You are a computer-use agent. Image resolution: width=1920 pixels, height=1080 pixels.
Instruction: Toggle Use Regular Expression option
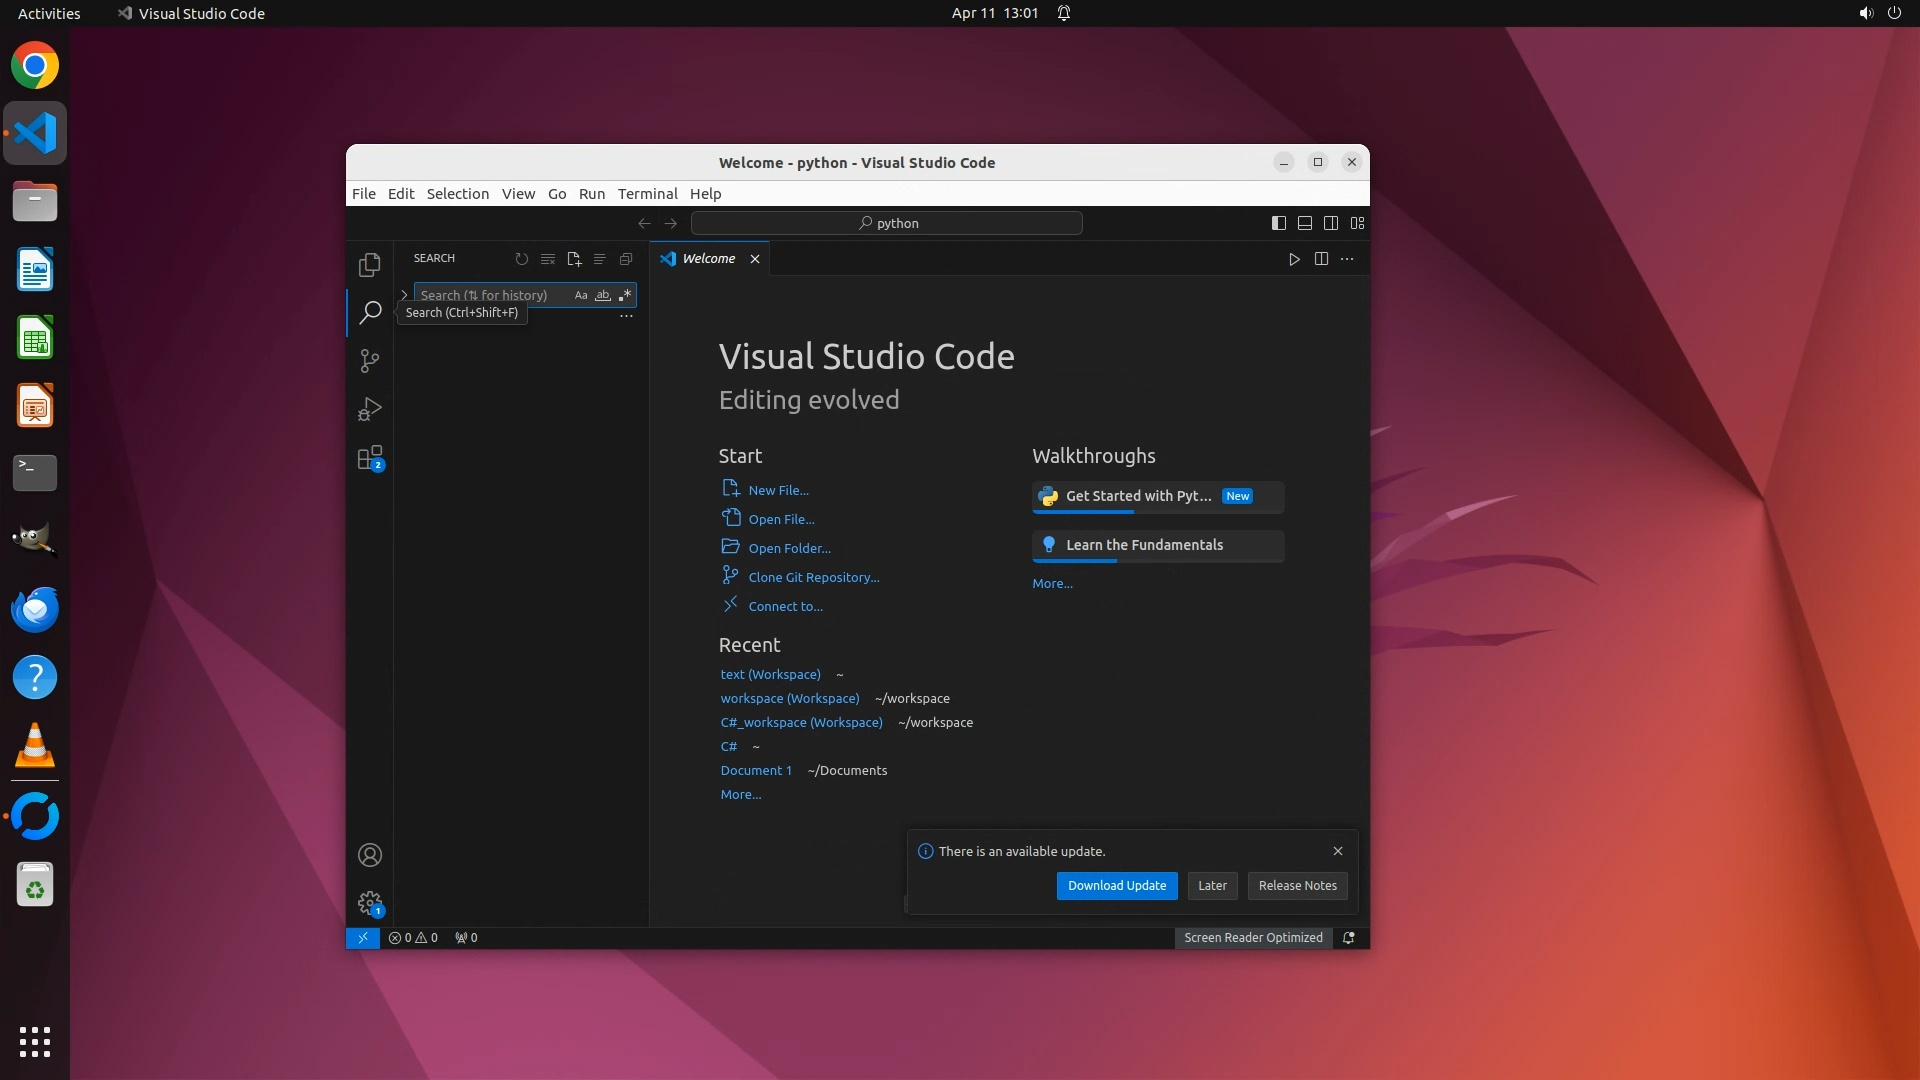625,295
